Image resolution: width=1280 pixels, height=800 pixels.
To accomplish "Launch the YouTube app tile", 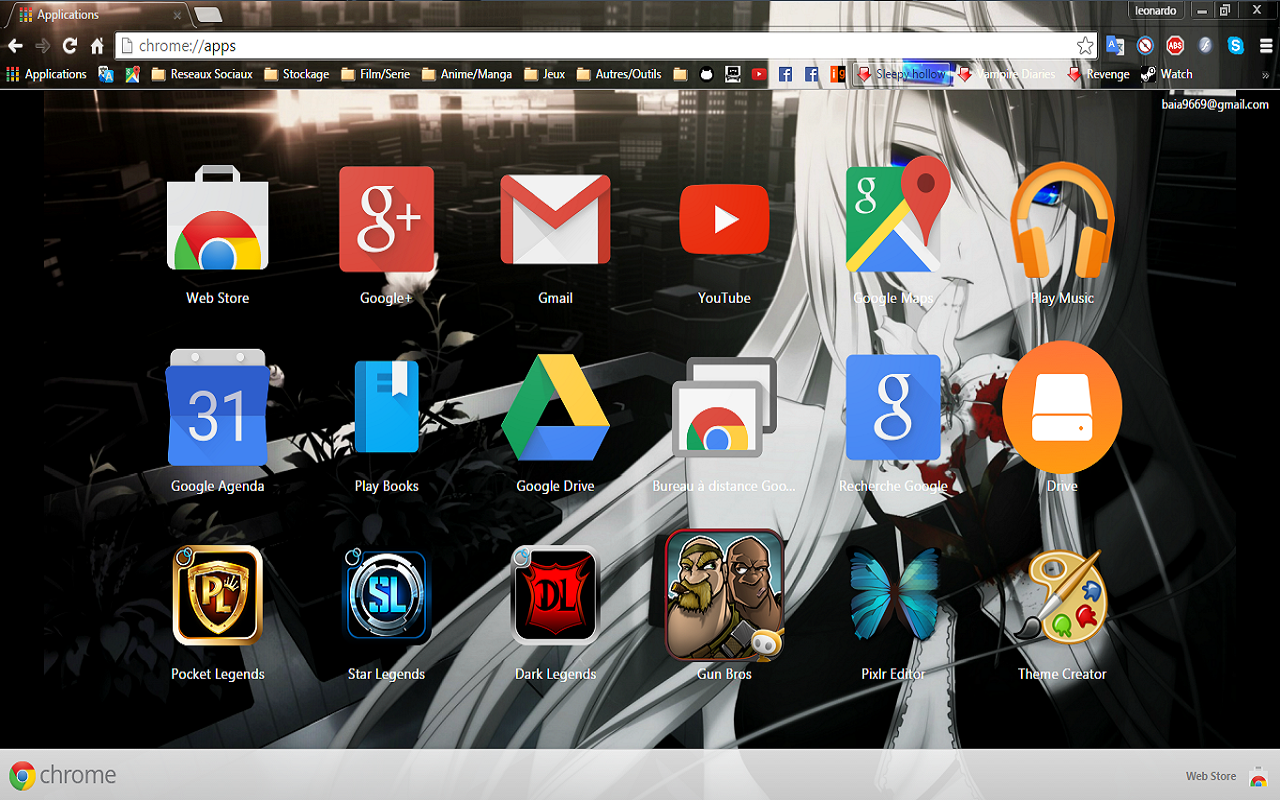I will coord(724,220).
